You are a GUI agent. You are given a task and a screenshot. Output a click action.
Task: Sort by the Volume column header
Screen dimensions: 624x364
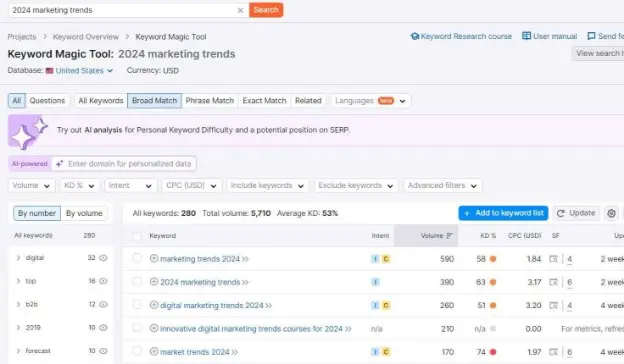pyautogui.click(x=426, y=236)
